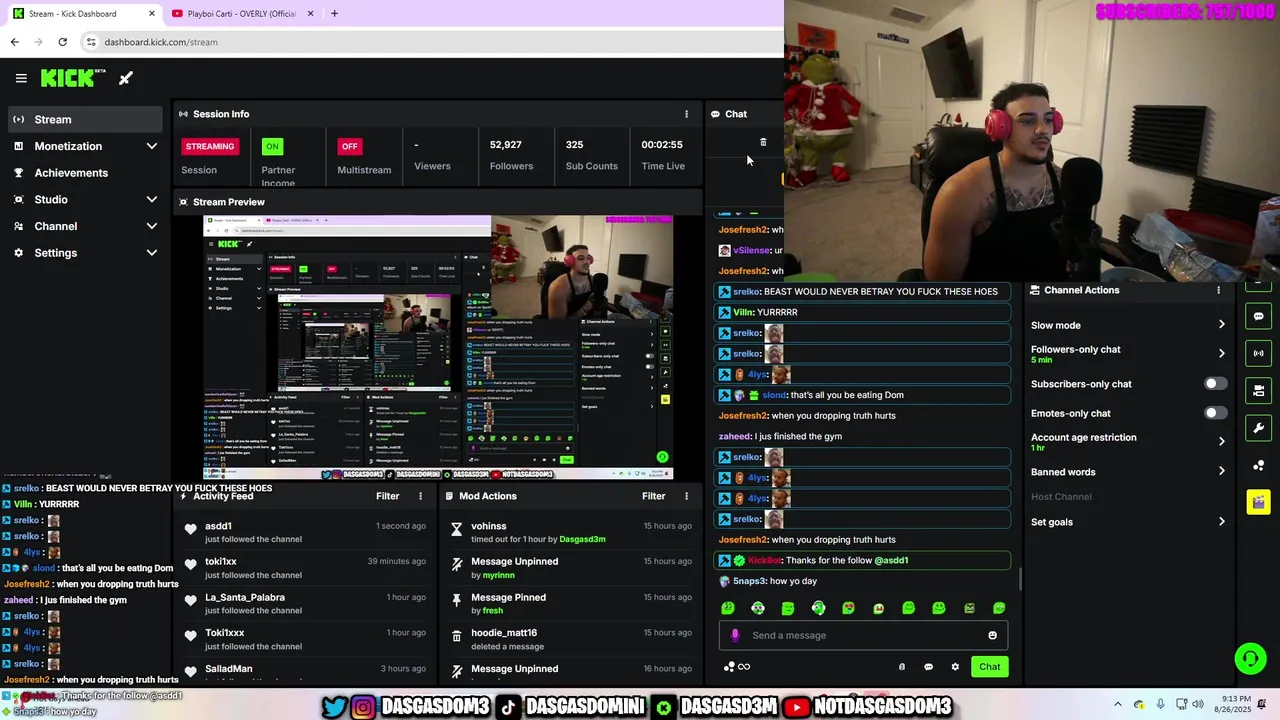Click hoodie_matt16 in the Mod Actions list
The width and height of the screenshot is (1280, 720).
click(x=504, y=633)
